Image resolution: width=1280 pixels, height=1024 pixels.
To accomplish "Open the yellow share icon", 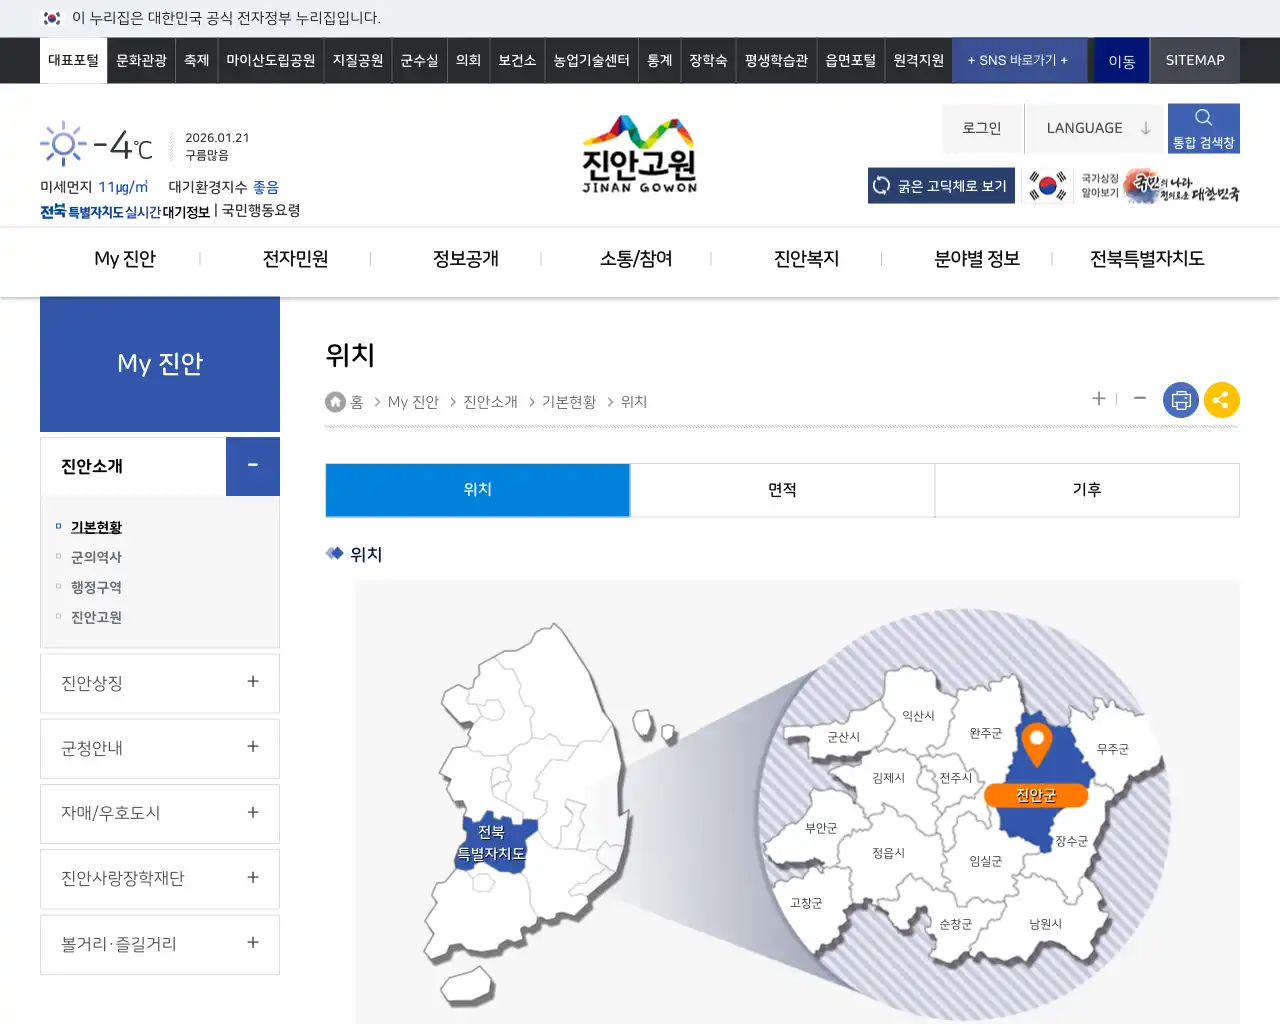I will click(x=1221, y=400).
